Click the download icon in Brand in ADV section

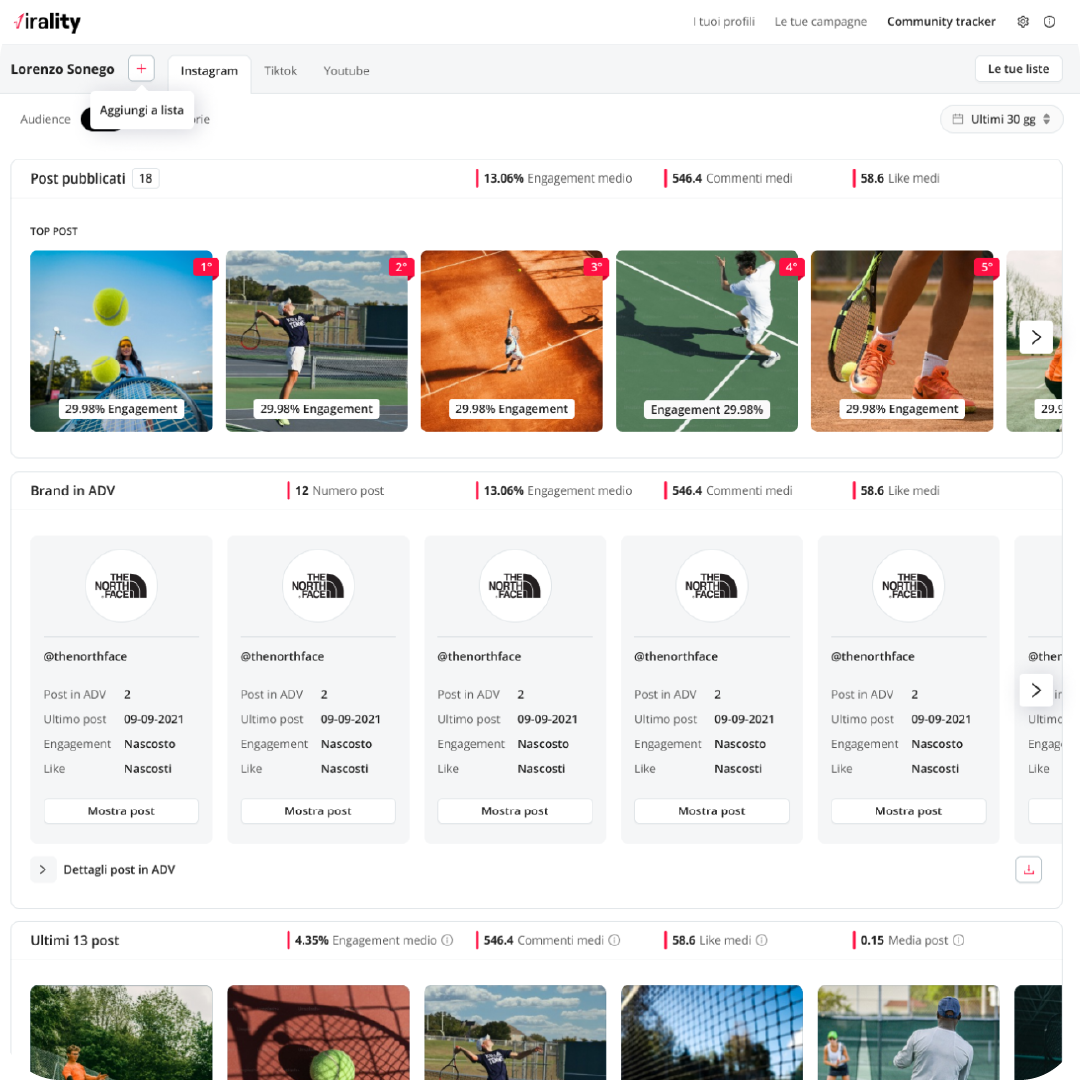coord(1029,869)
